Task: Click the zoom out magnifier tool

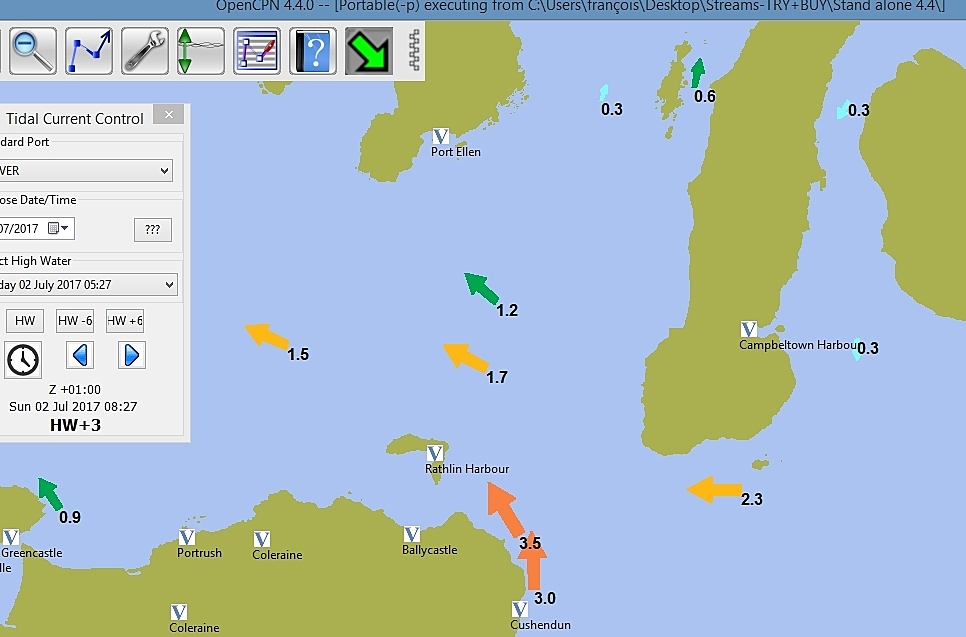Action: [x=33, y=51]
